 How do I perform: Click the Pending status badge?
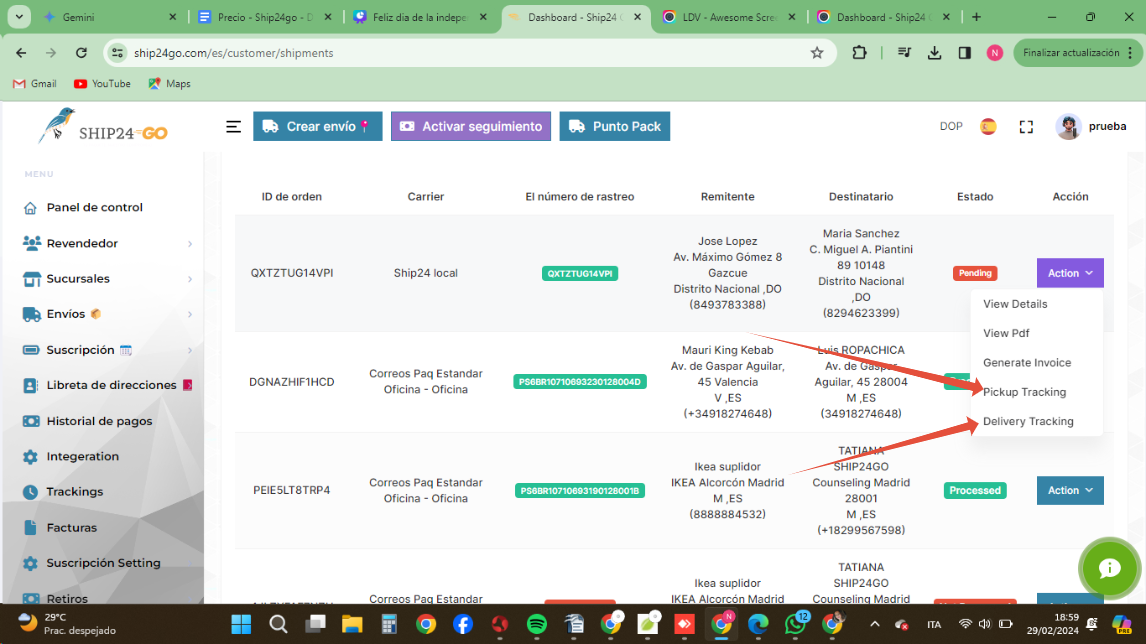(x=975, y=273)
